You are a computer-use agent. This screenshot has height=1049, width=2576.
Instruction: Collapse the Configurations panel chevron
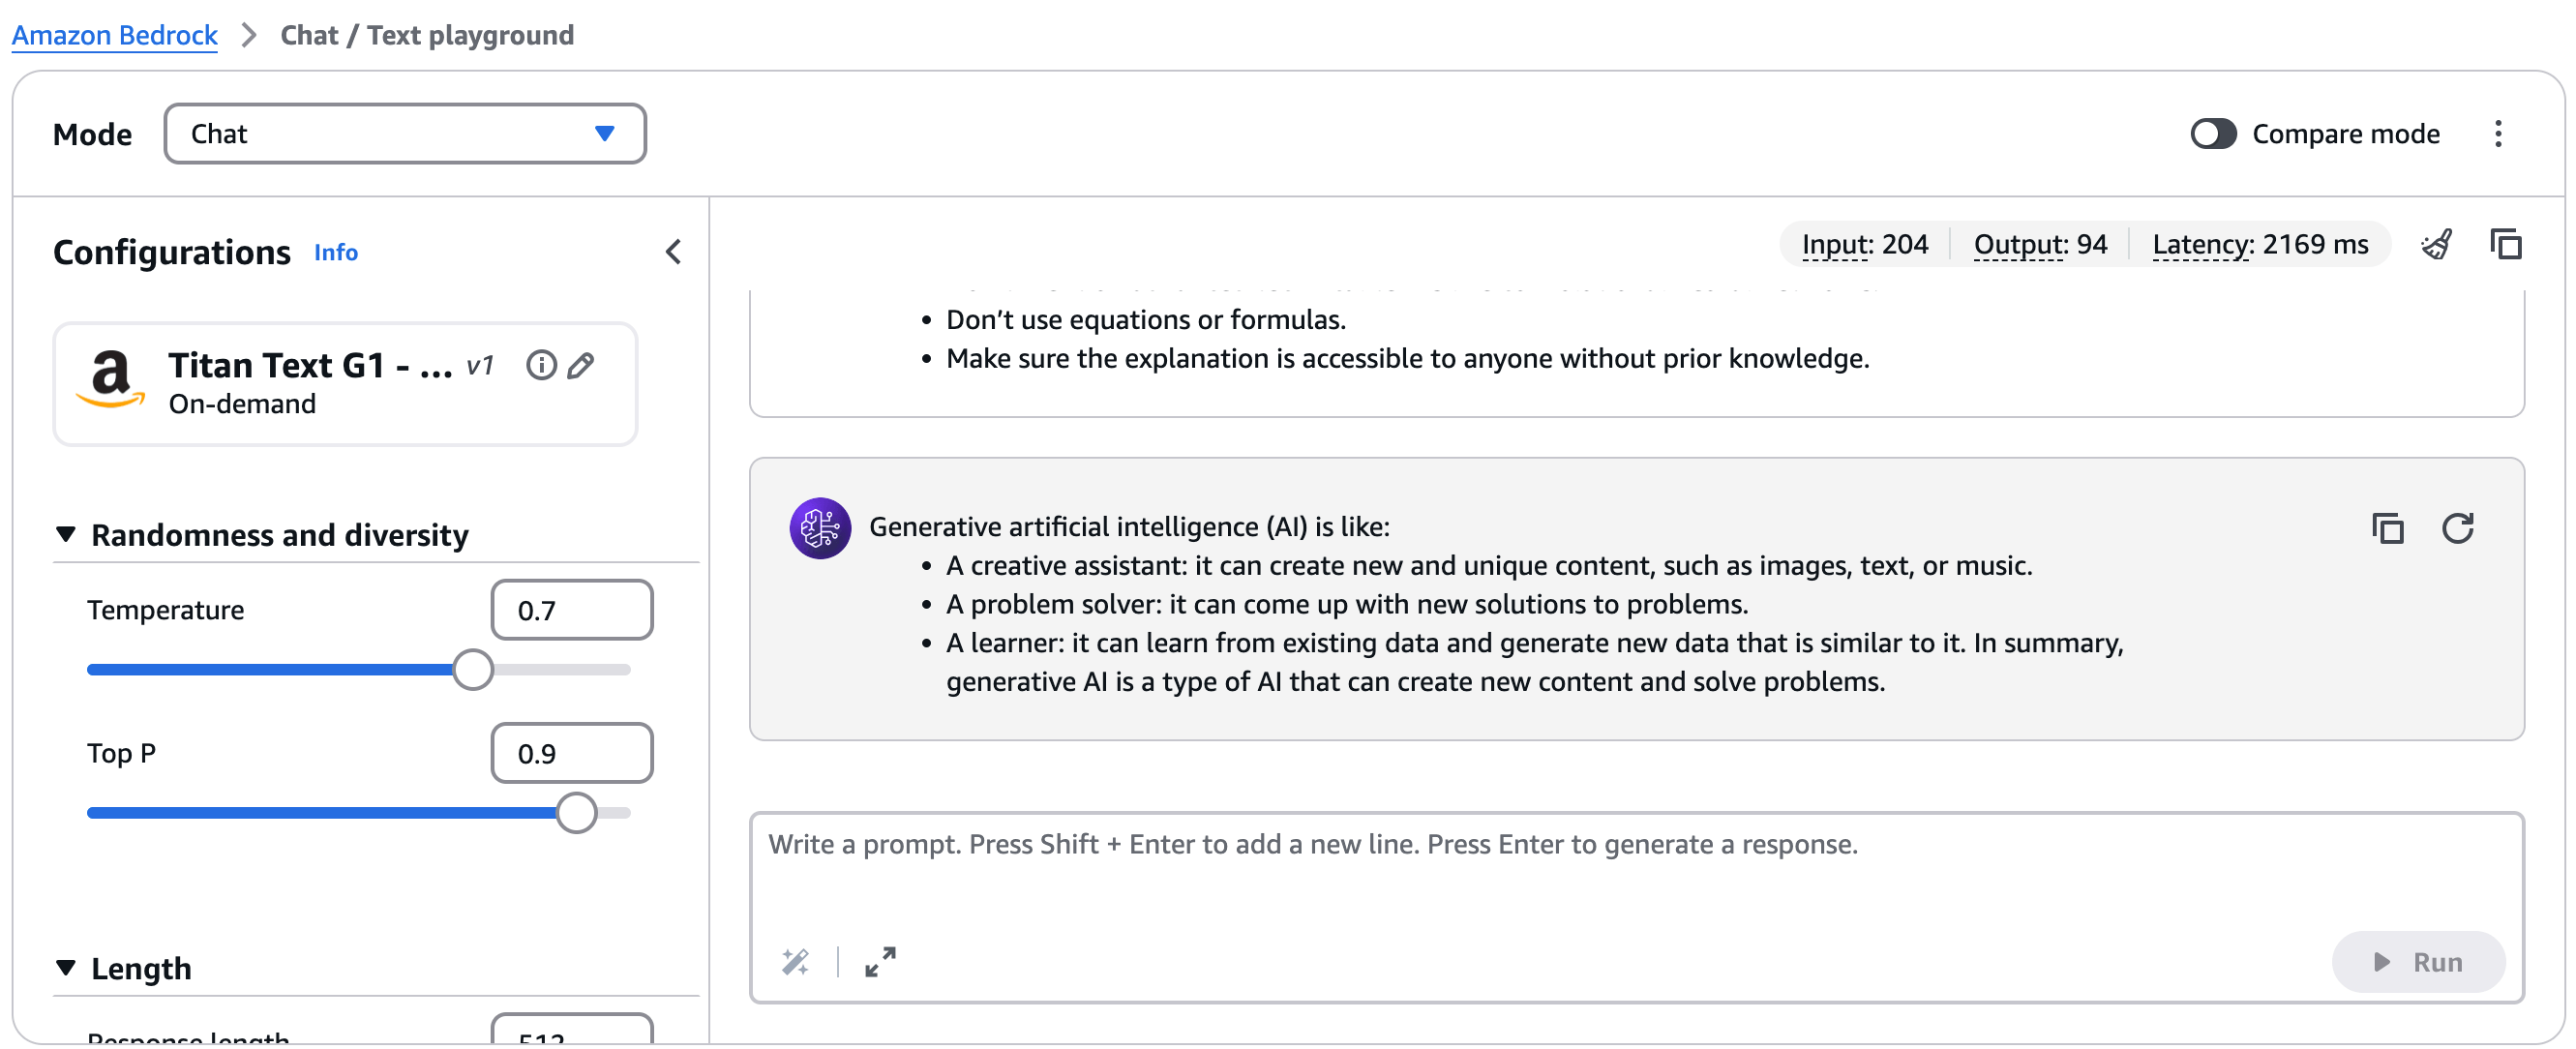point(673,252)
